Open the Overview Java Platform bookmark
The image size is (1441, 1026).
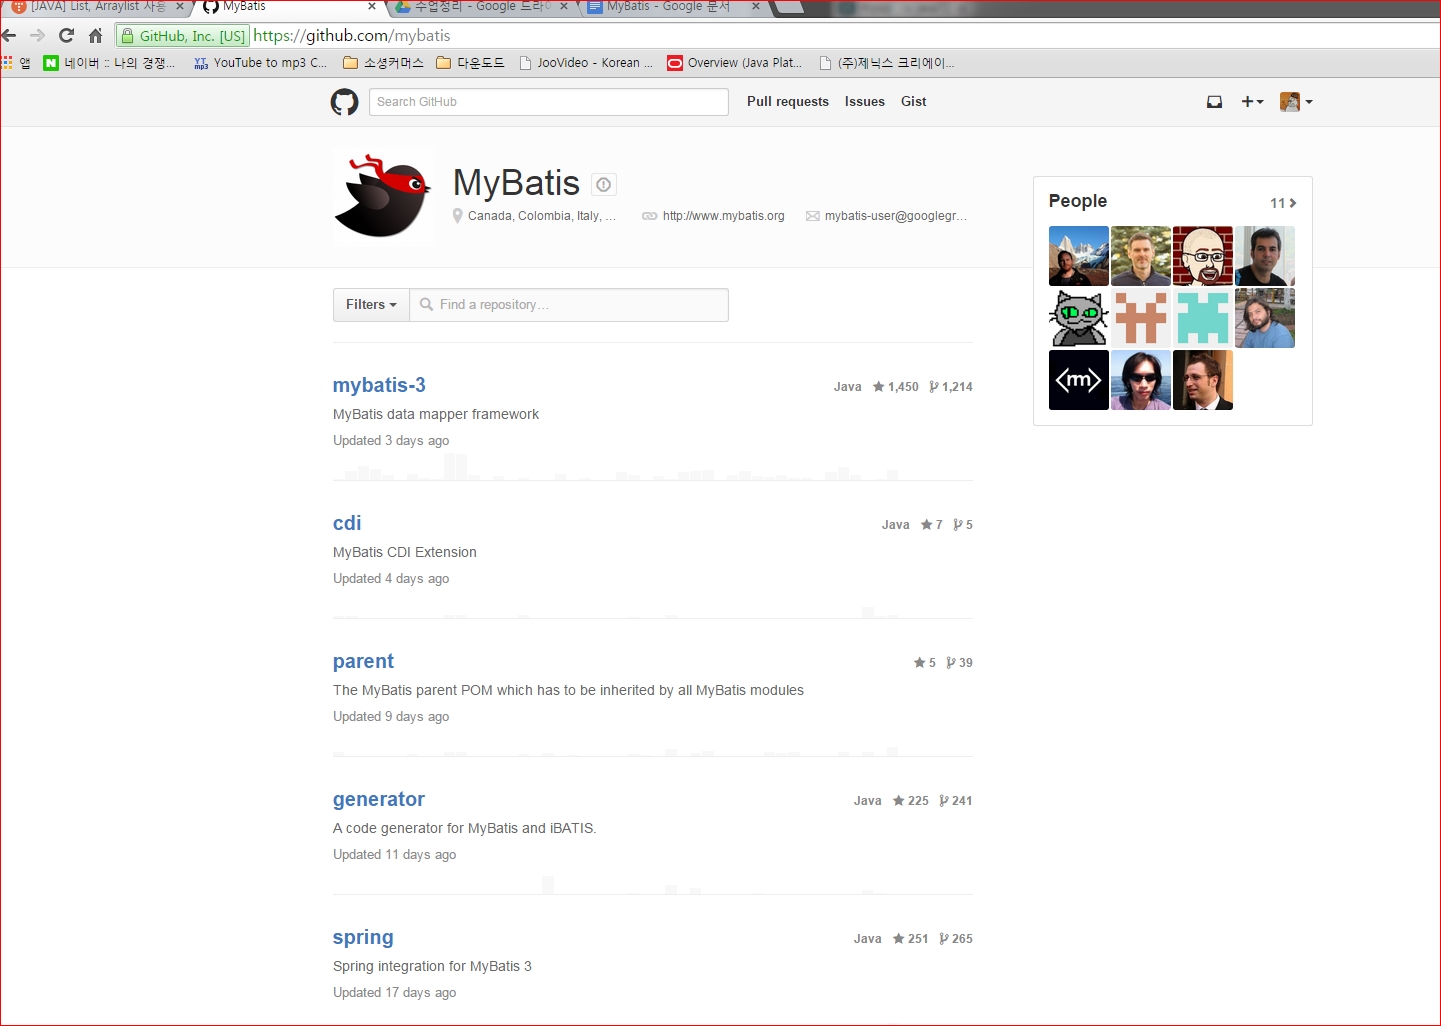coord(735,63)
